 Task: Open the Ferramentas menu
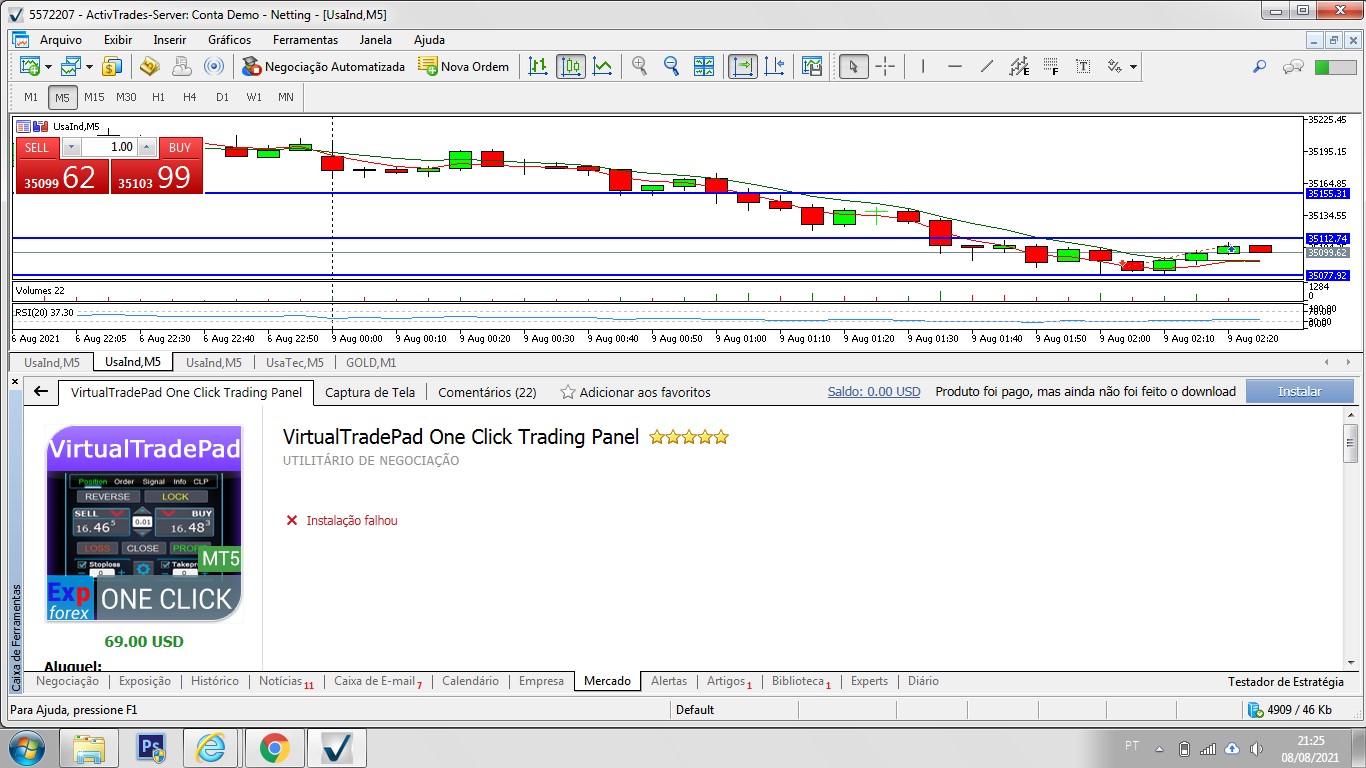[x=305, y=40]
